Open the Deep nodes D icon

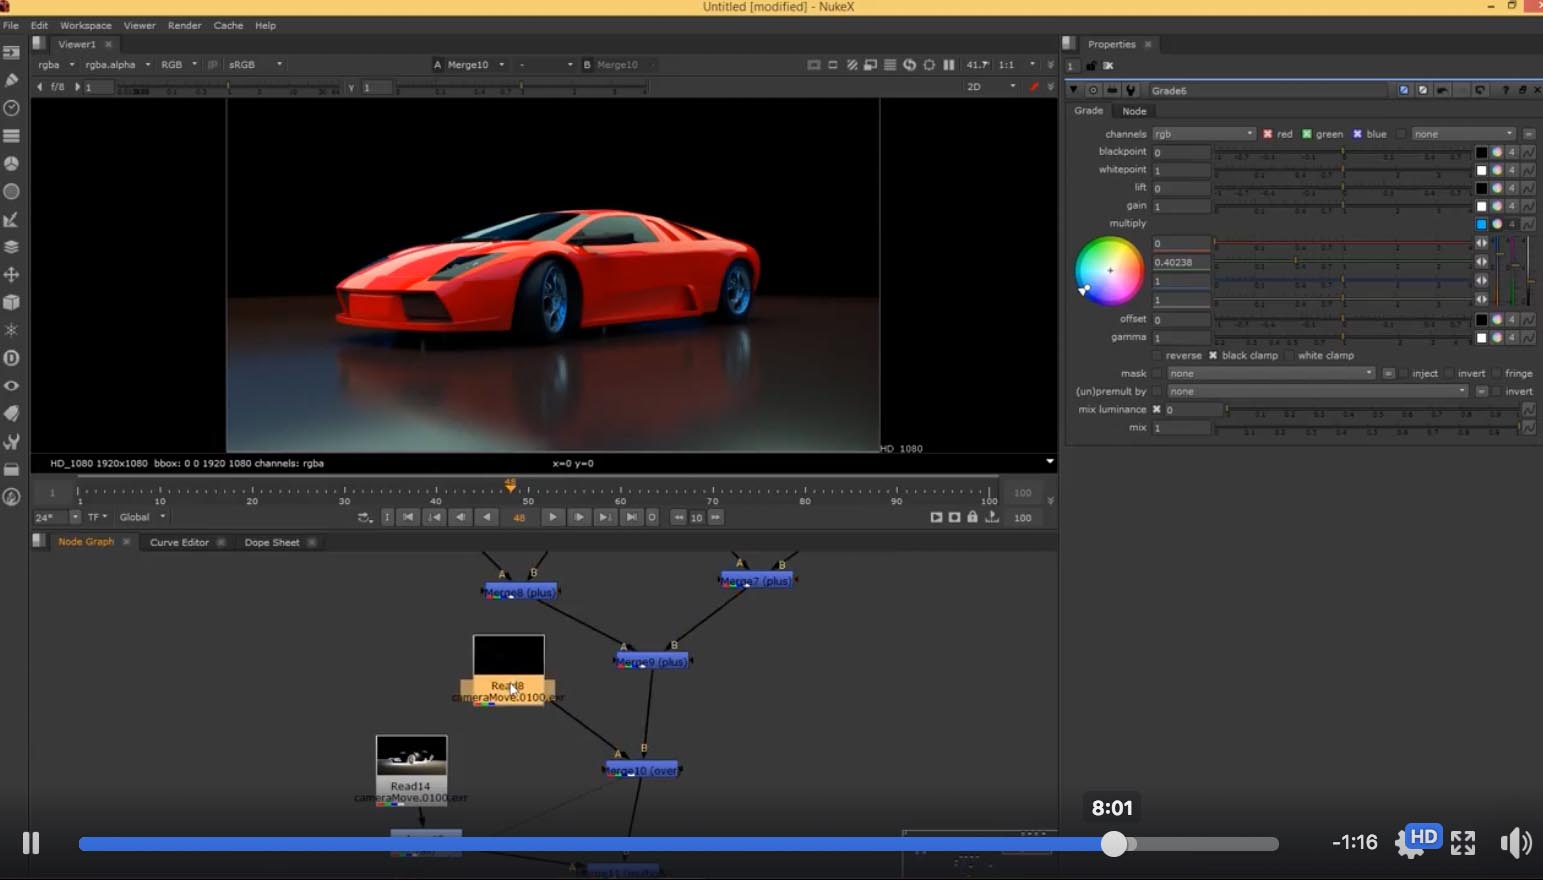point(12,358)
